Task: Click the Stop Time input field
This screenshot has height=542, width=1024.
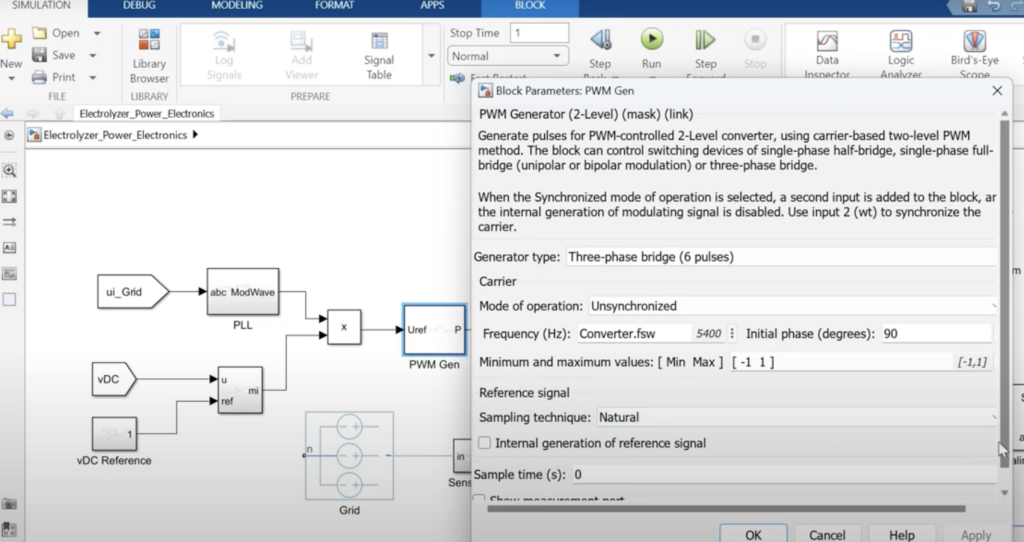Action: coord(539,33)
